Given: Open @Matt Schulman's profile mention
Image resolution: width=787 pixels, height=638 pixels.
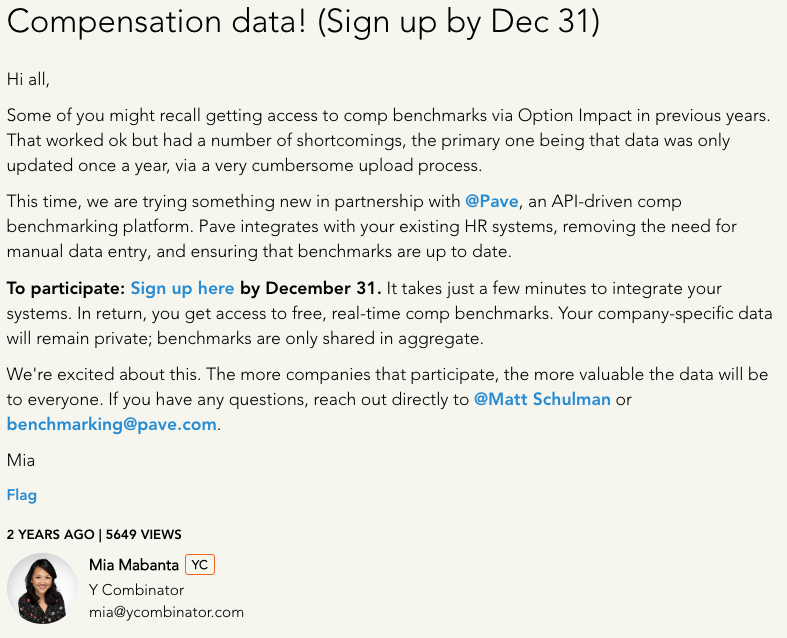Looking at the screenshot, I should click(542, 400).
